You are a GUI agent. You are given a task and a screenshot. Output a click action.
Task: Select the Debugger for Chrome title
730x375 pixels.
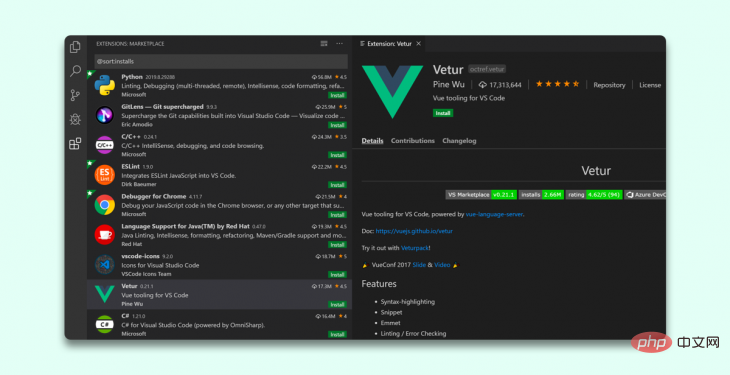154,197
